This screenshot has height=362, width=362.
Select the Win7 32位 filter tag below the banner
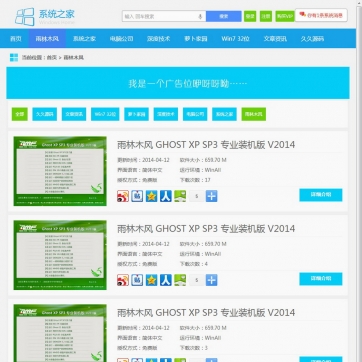(105, 114)
